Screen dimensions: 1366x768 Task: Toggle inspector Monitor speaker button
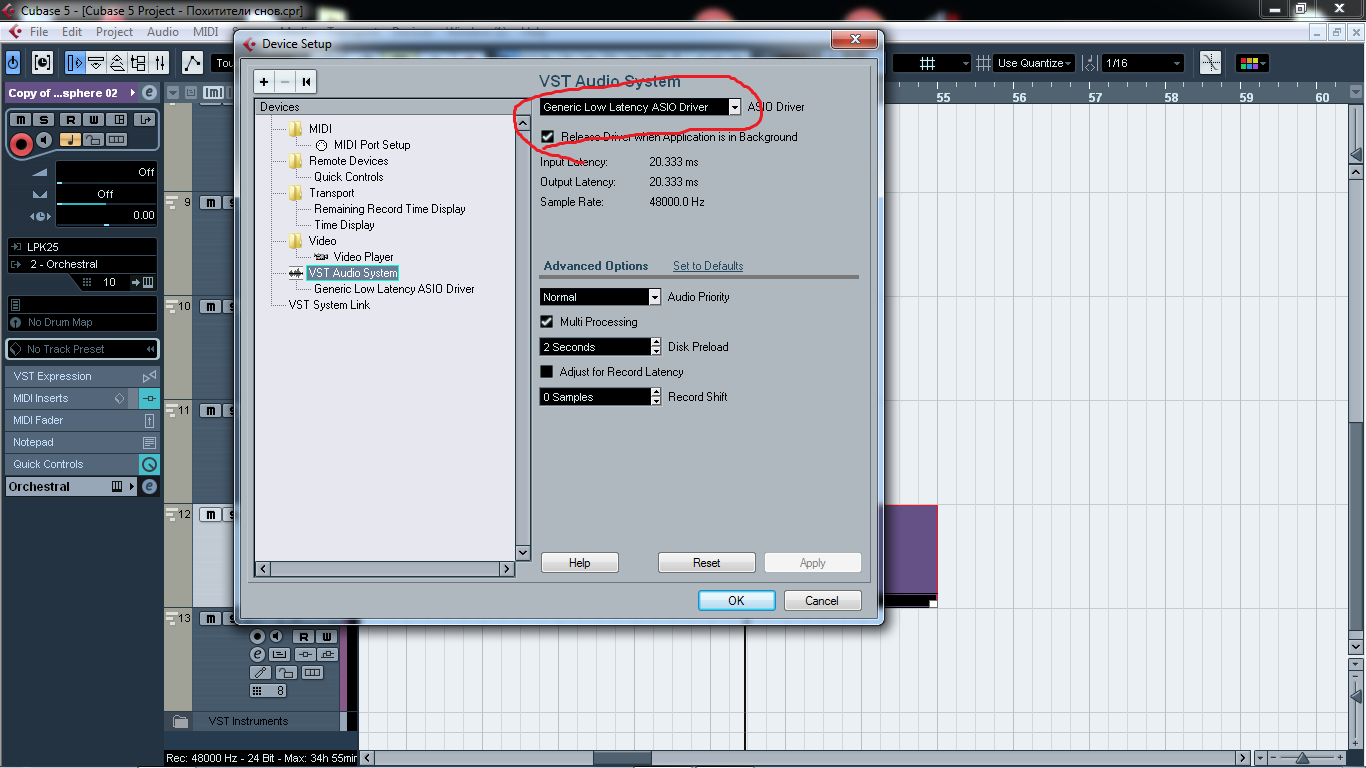pyautogui.click(x=44, y=140)
